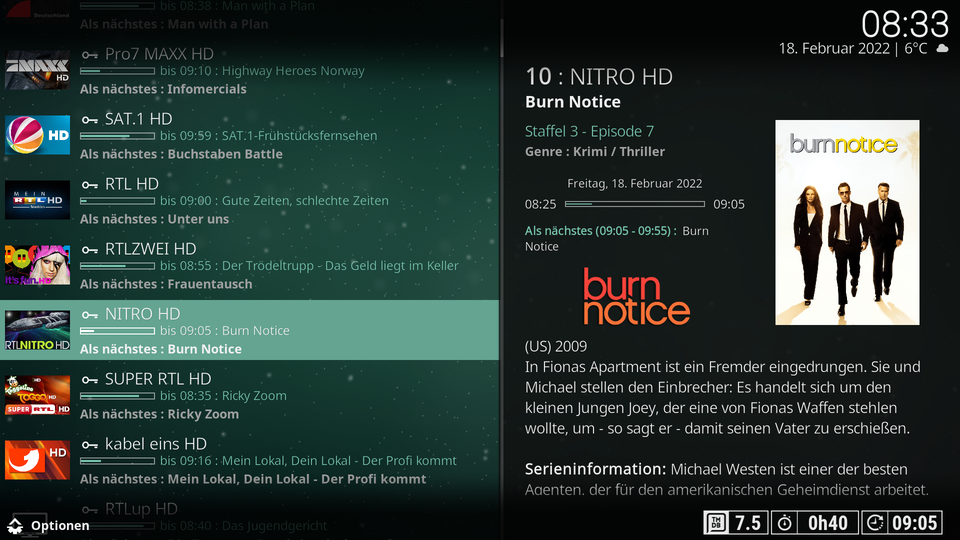The height and width of the screenshot is (540, 960).
Task: Click '(US) 2009' text
Action: pos(556,347)
